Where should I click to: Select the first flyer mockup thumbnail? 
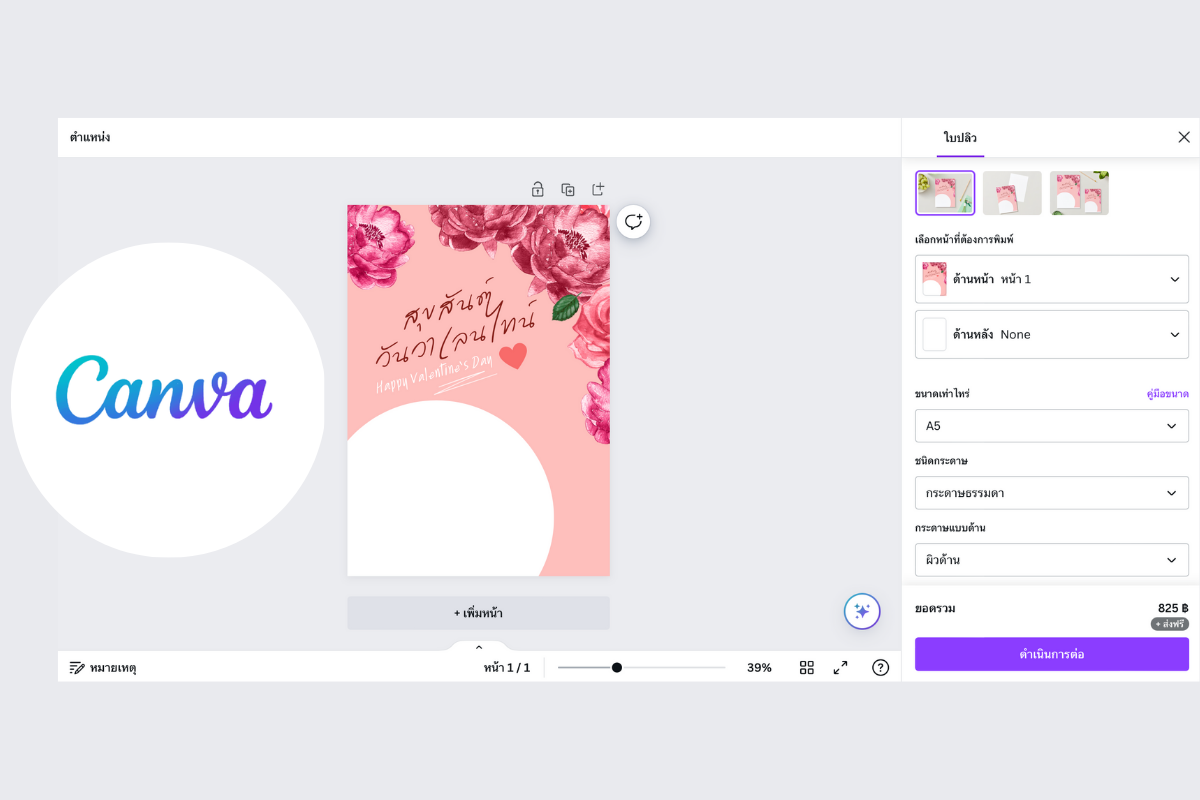point(945,193)
